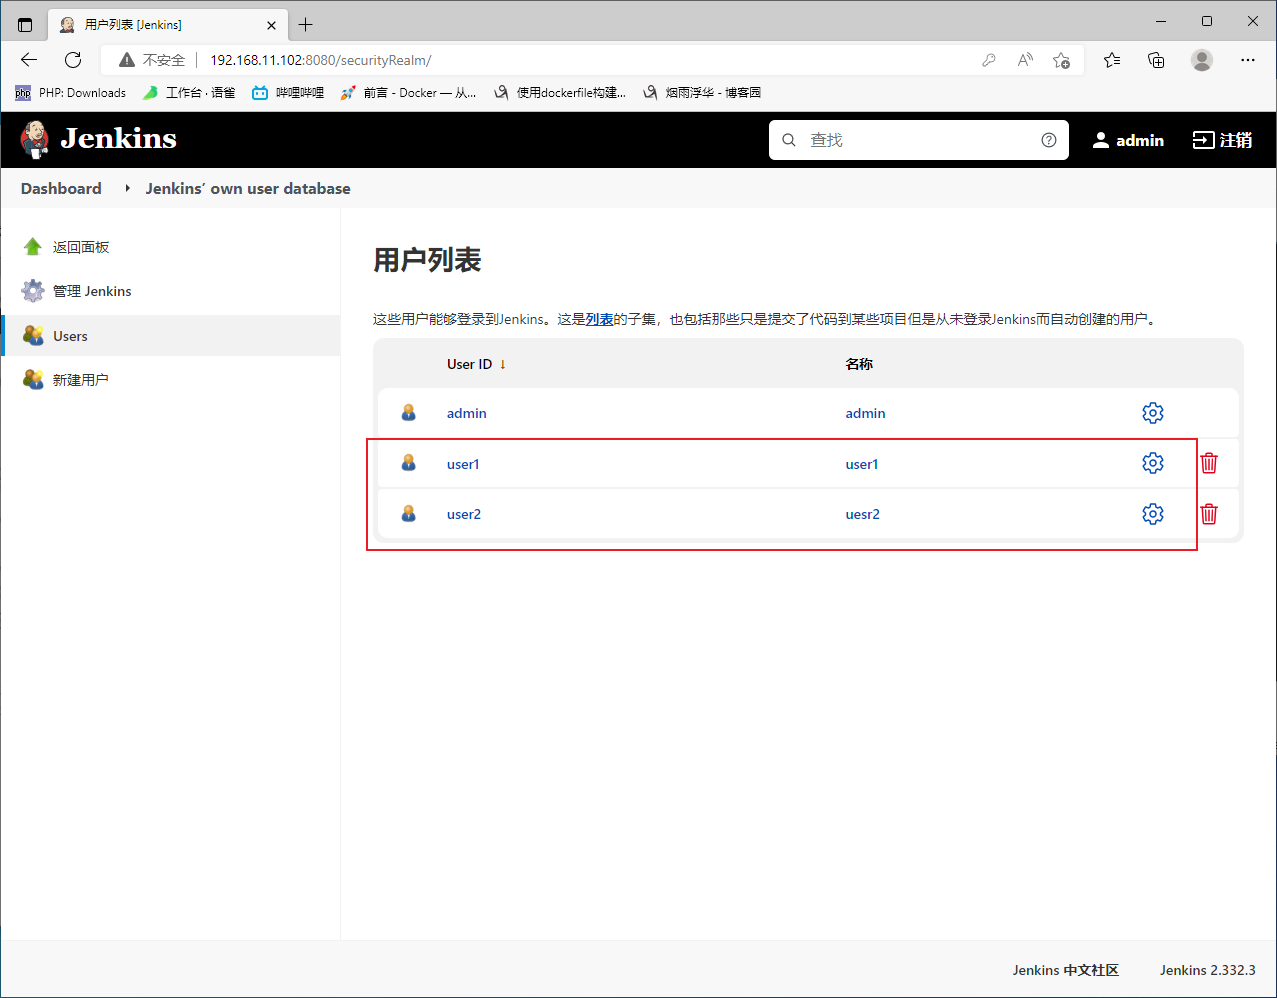Click the browser address bar URL
Screen dimensions: 1277x998
[321, 60]
